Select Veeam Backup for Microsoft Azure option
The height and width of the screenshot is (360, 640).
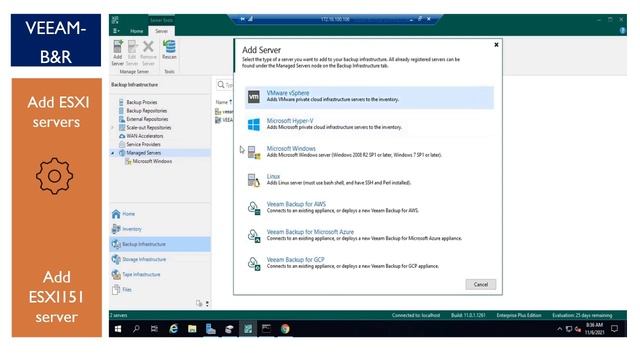pos(369,235)
